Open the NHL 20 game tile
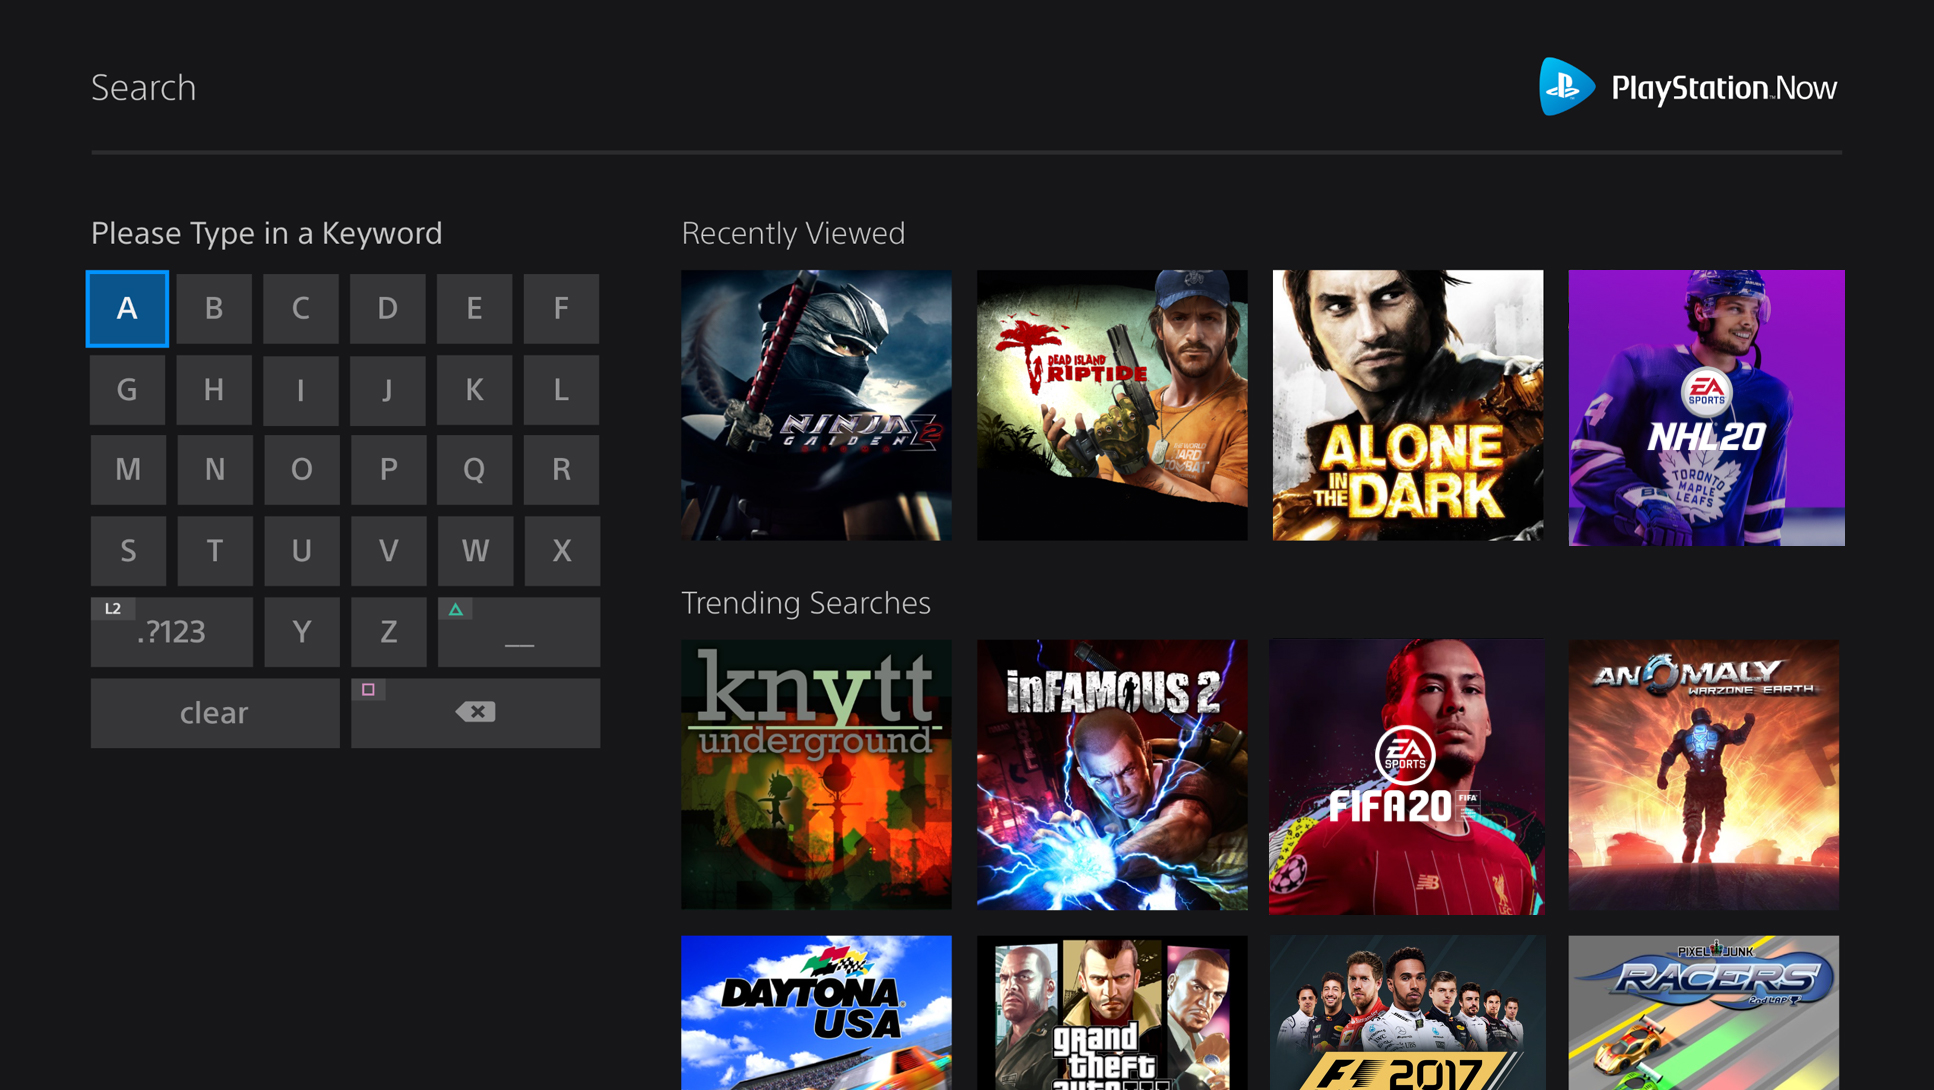The image size is (1934, 1090). click(1706, 407)
